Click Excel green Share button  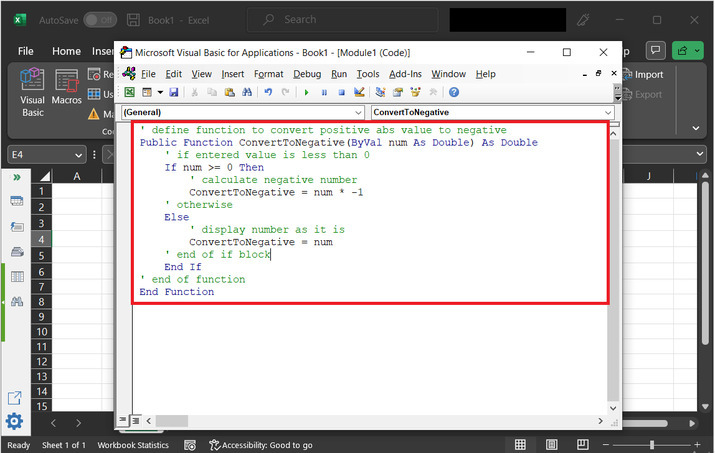click(x=688, y=50)
